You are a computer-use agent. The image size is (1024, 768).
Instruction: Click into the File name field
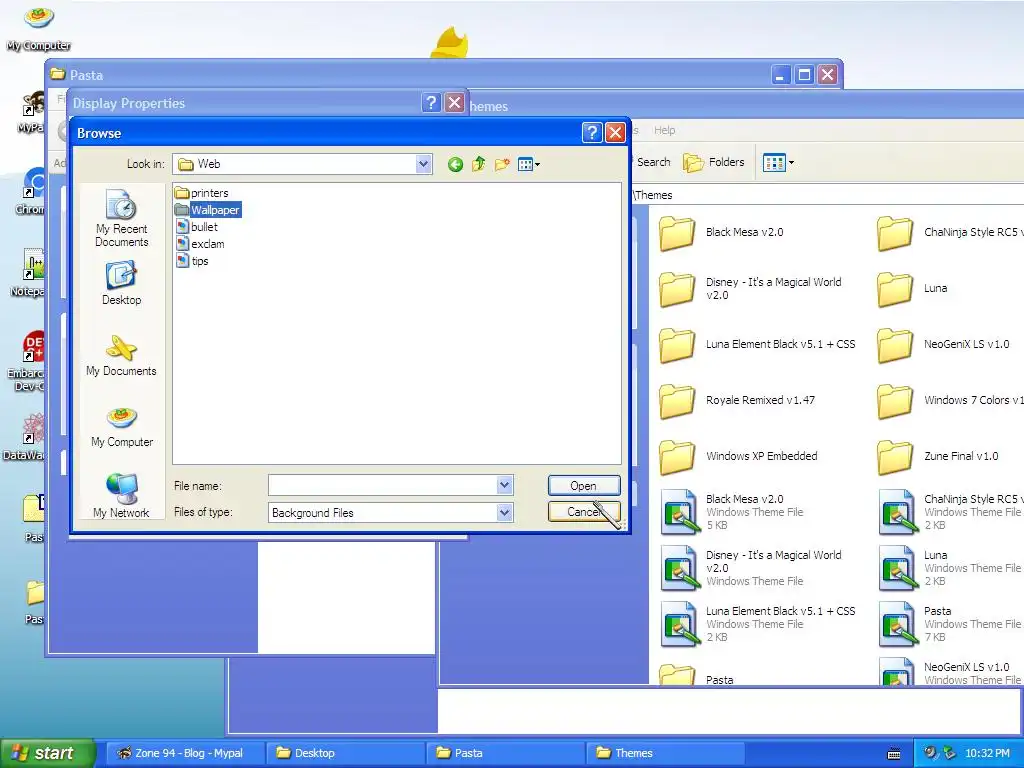pyautogui.click(x=383, y=485)
